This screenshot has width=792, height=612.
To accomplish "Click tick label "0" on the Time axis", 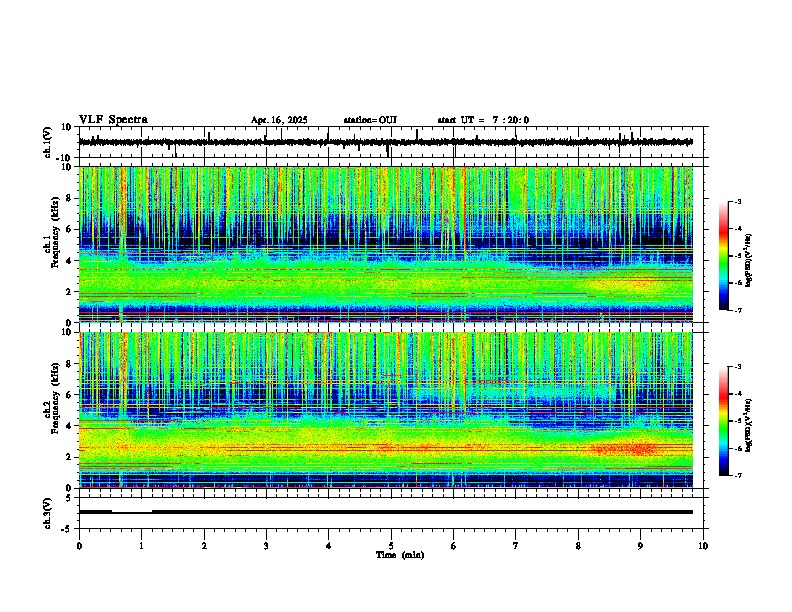I will pyautogui.click(x=79, y=546).
